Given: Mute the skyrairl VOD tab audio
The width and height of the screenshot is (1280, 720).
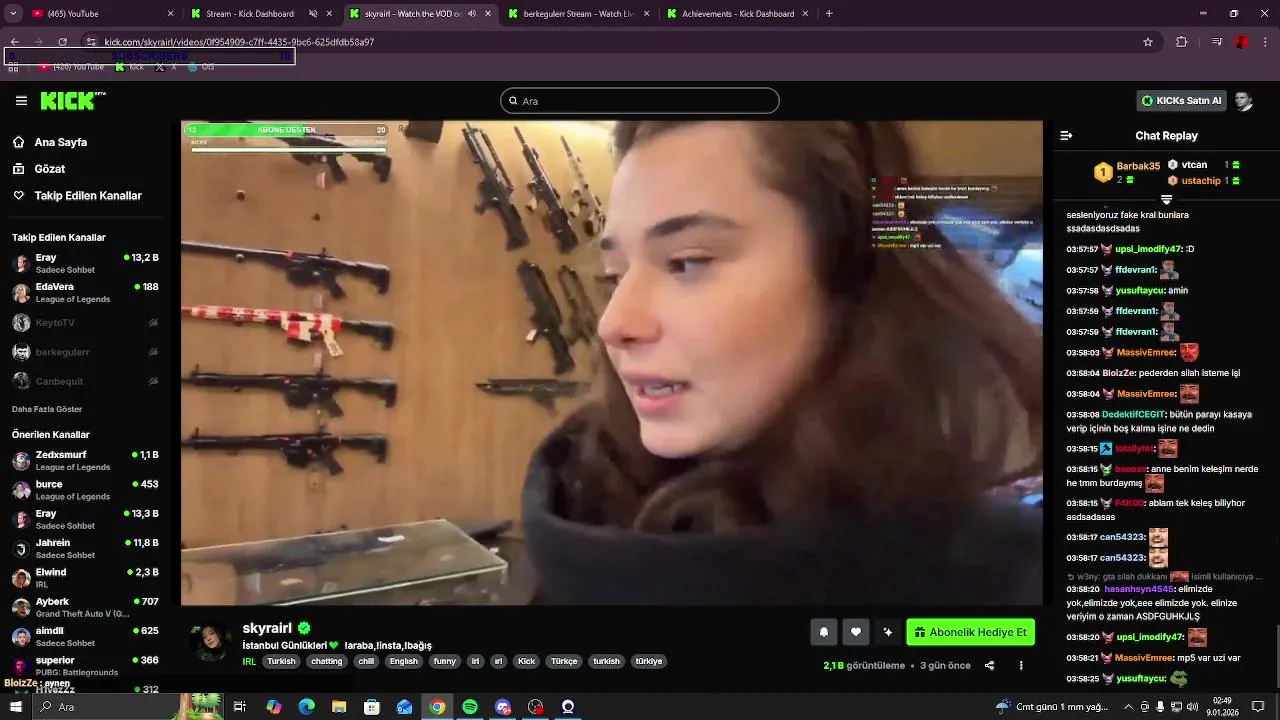Looking at the screenshot, I should (x=472, y=14).
